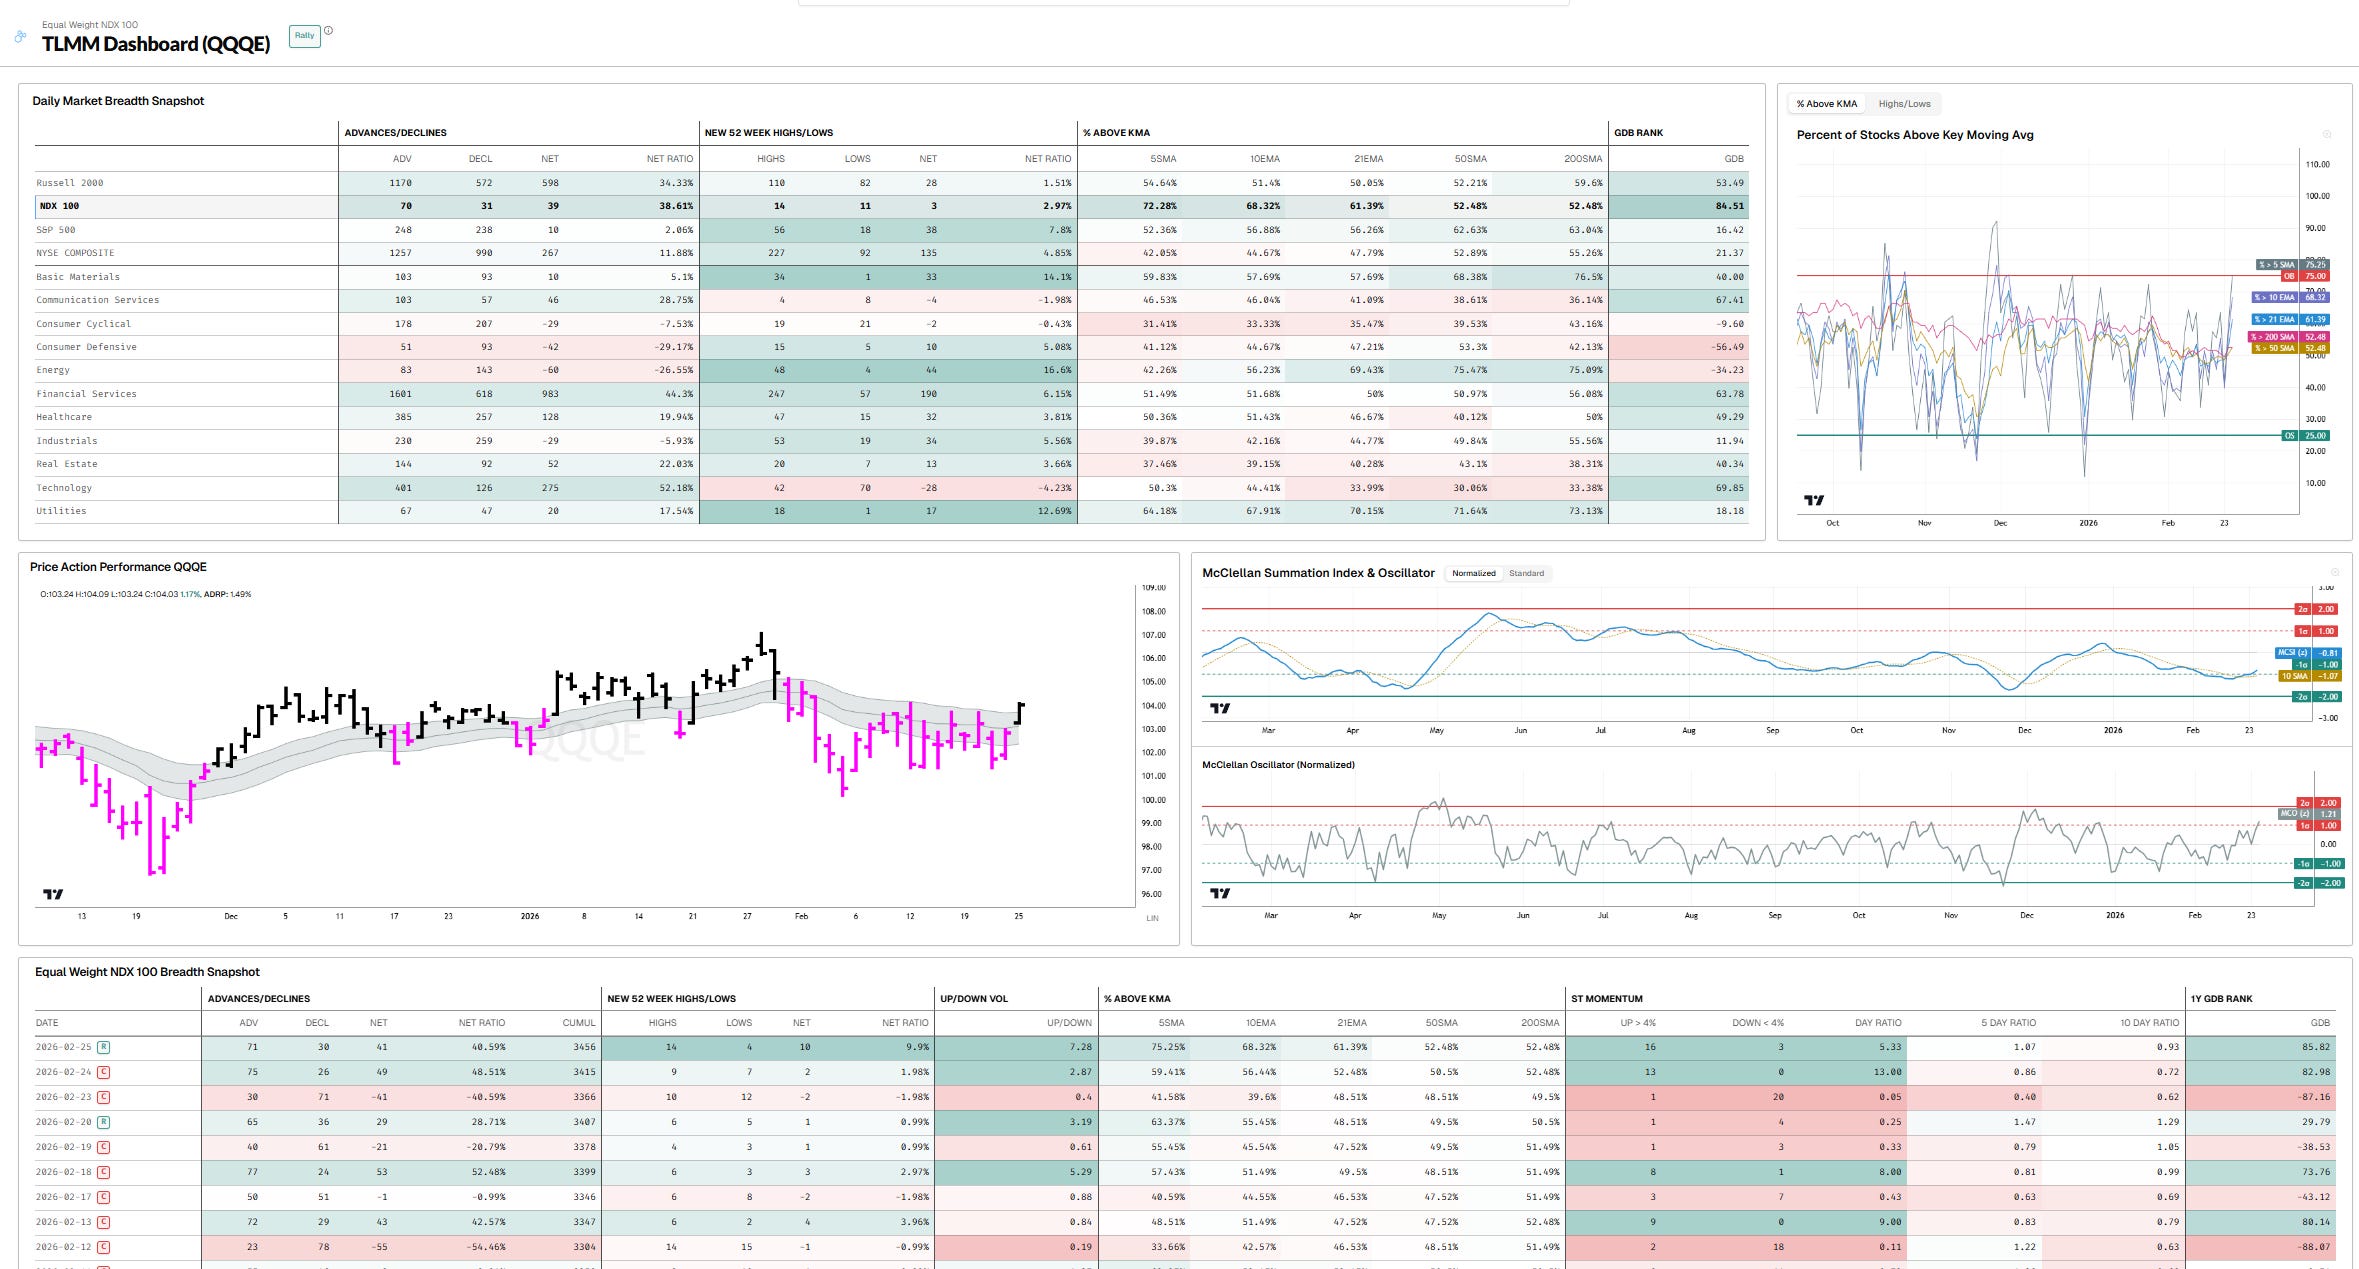
Task: Select Normalized mode for McClellan chart
Action: 1473,574
